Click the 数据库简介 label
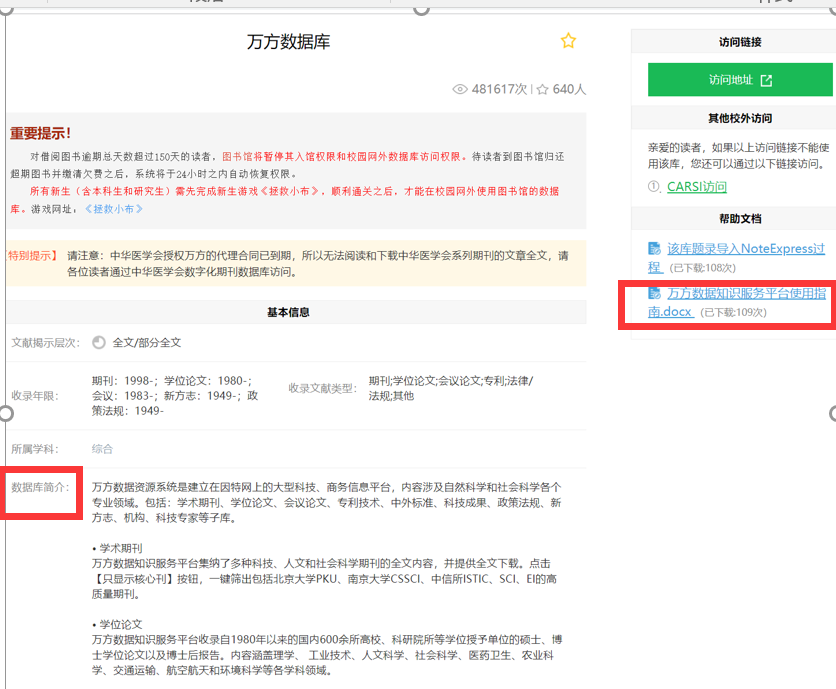The image size is (836, 689). tap(41, 487)
